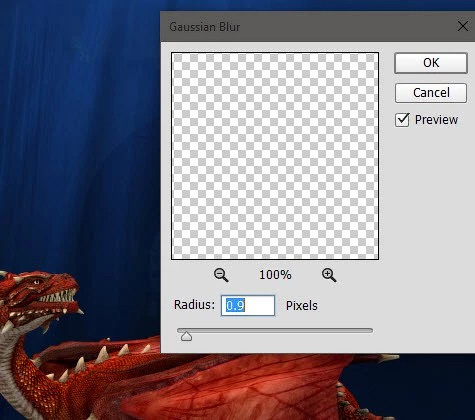Click the far right end of the Radius slider
Viewport: 475px width, 420px height.
click(371, 330)
